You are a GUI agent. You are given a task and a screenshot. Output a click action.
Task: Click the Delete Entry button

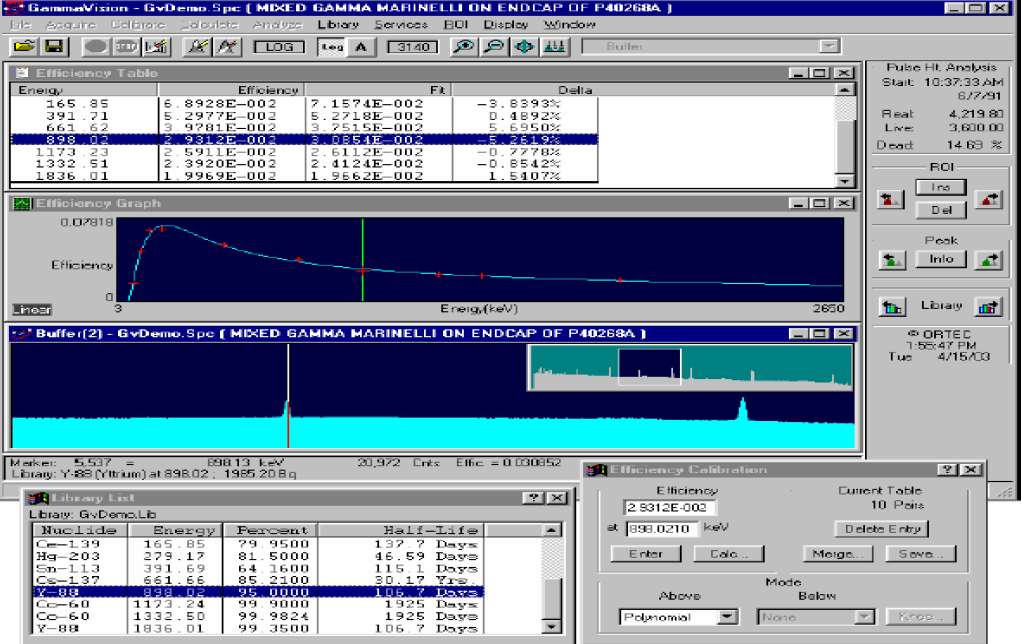tap(882, 529)
